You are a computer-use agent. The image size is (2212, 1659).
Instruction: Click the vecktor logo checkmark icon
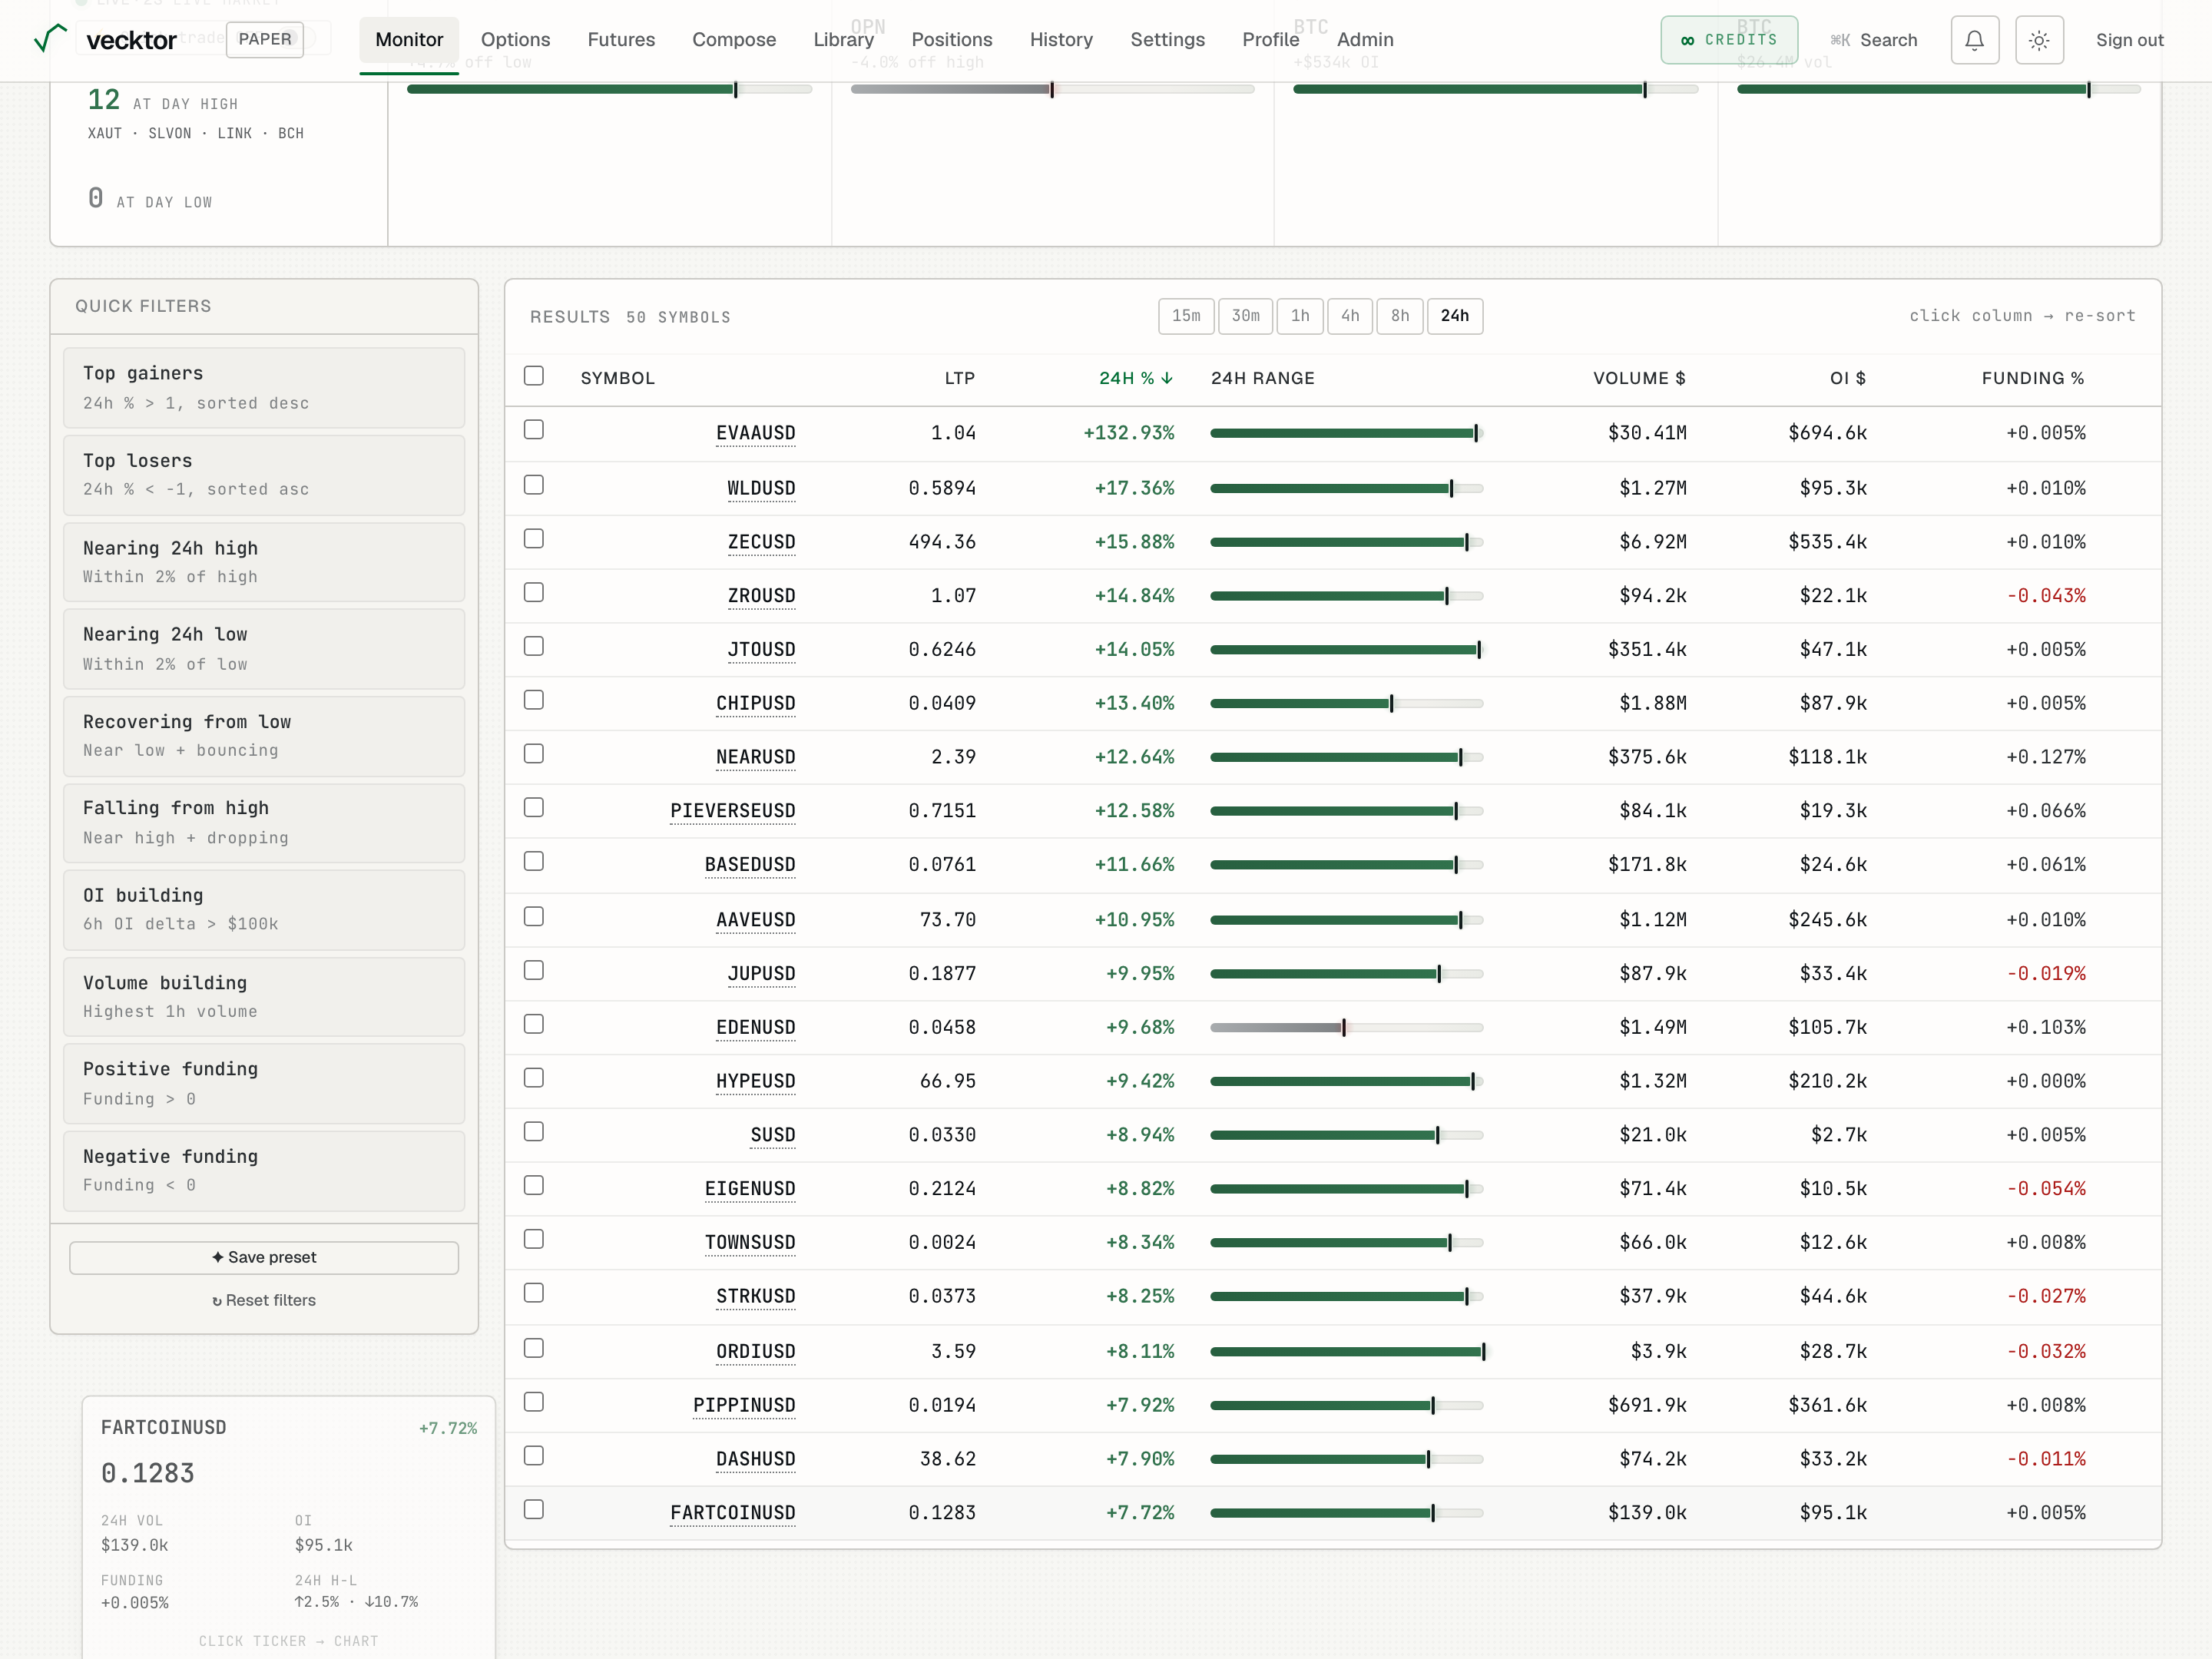pyautogui.click(x=50, y=39)
